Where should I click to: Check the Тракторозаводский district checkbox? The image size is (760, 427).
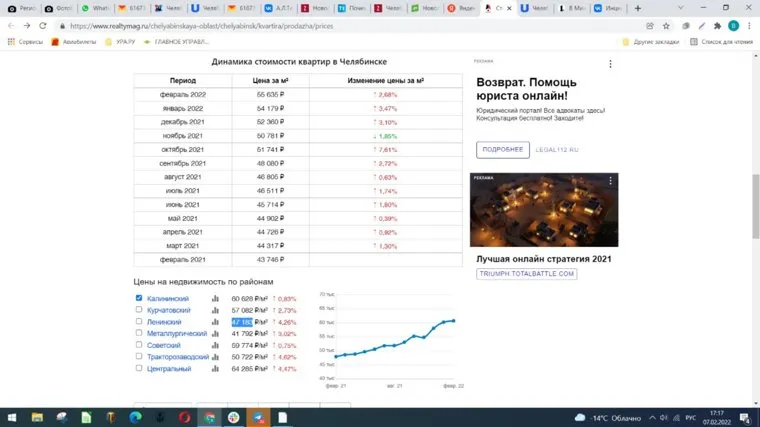point(139,357)
